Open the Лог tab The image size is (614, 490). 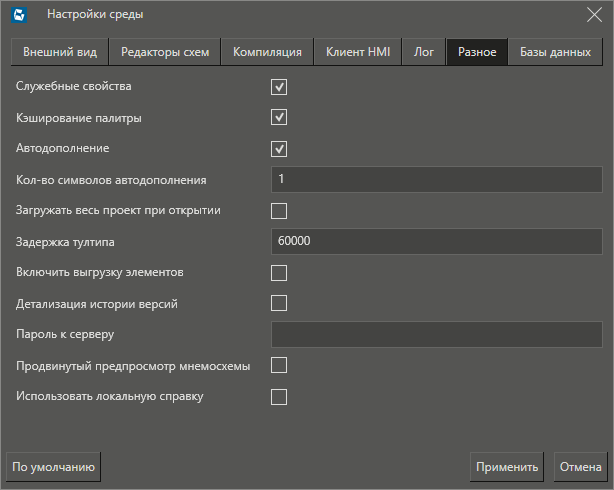pyautogui.click(x=424, y=53)
